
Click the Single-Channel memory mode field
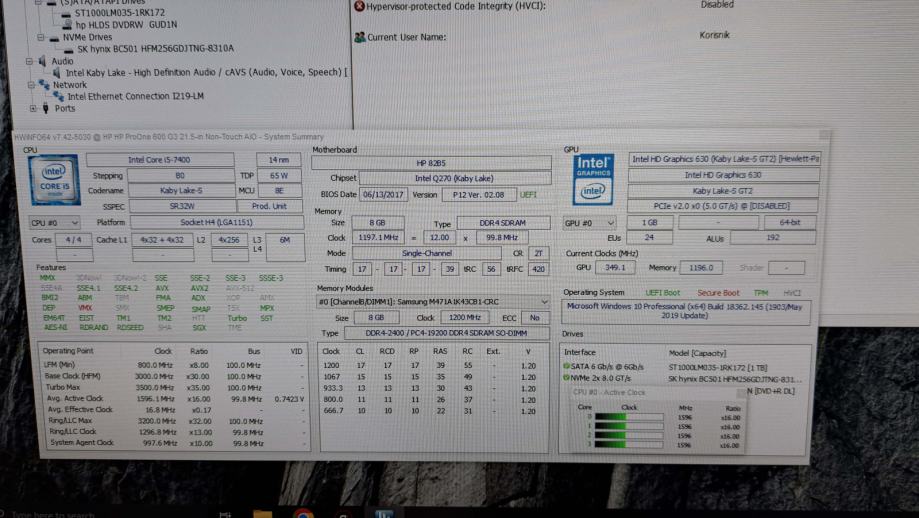[427, 253]
